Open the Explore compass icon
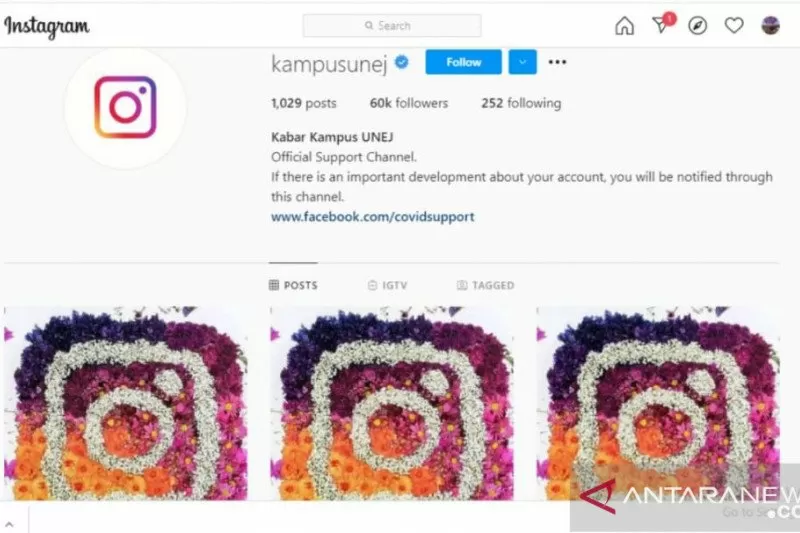 tap(697, 26)
